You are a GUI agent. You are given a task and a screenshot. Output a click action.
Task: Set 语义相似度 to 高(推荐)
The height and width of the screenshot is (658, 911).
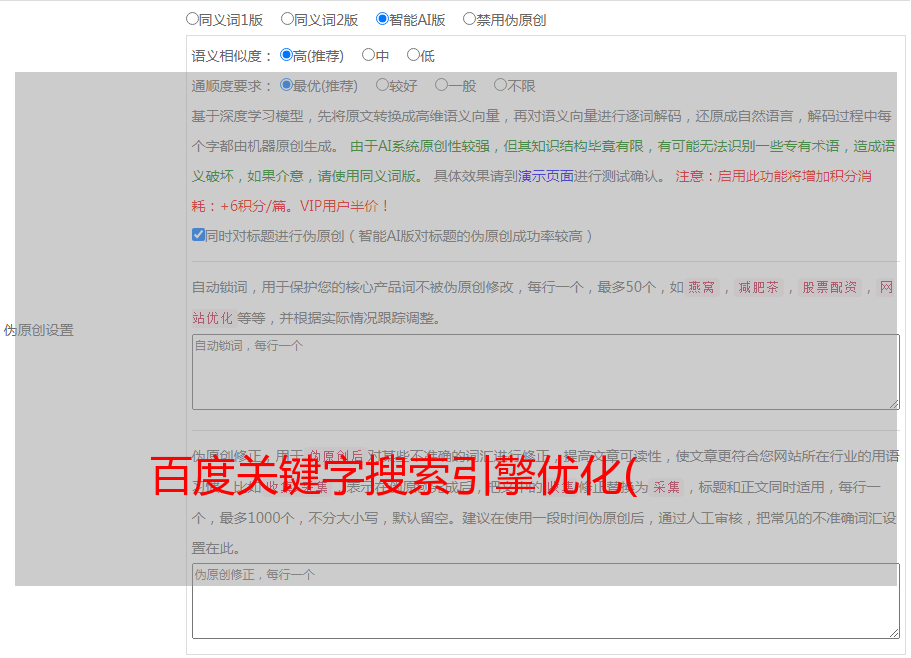pyautogui.click(x=286, y=55)
